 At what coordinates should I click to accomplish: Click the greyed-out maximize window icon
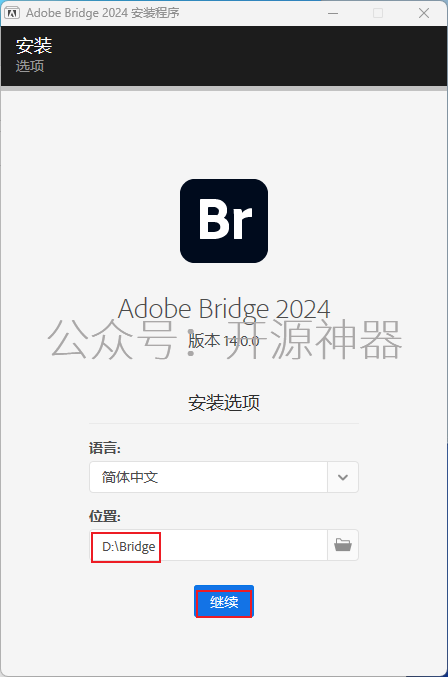378,13
